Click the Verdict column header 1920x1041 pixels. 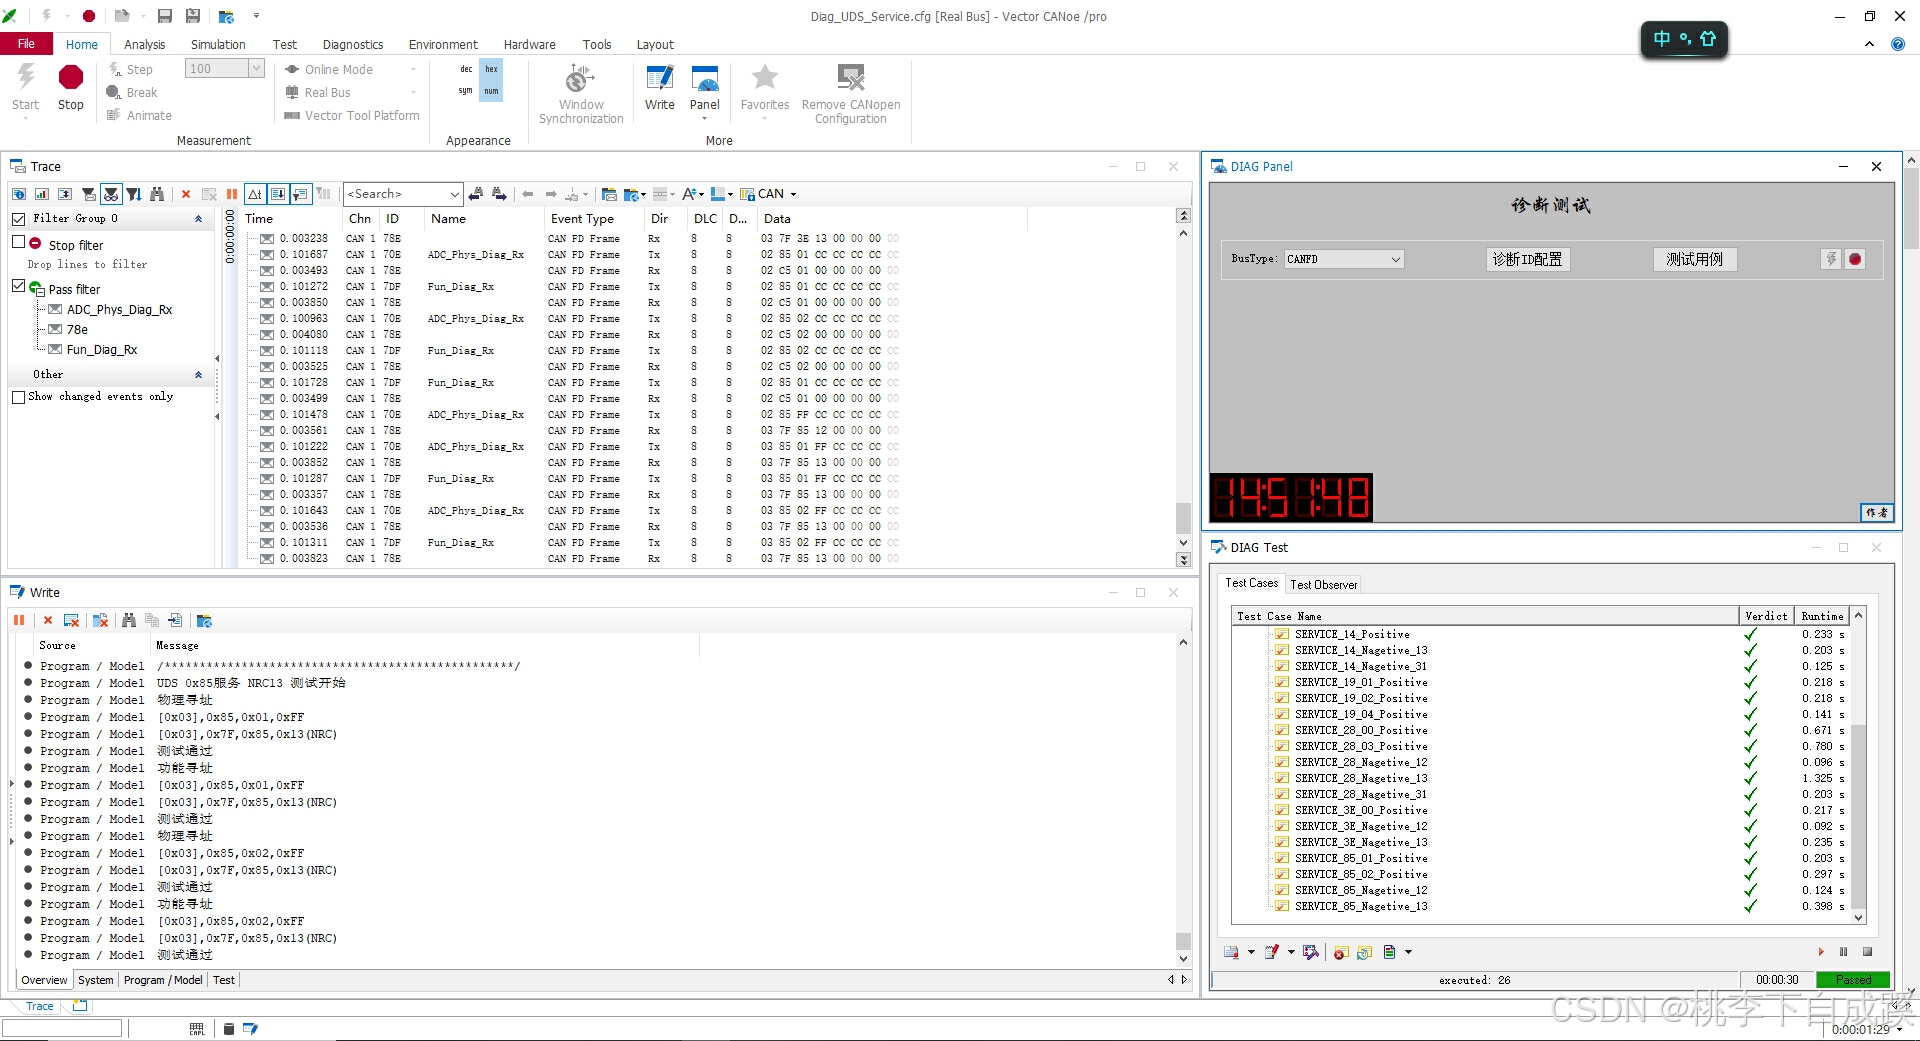click(x=1766, y=616)
